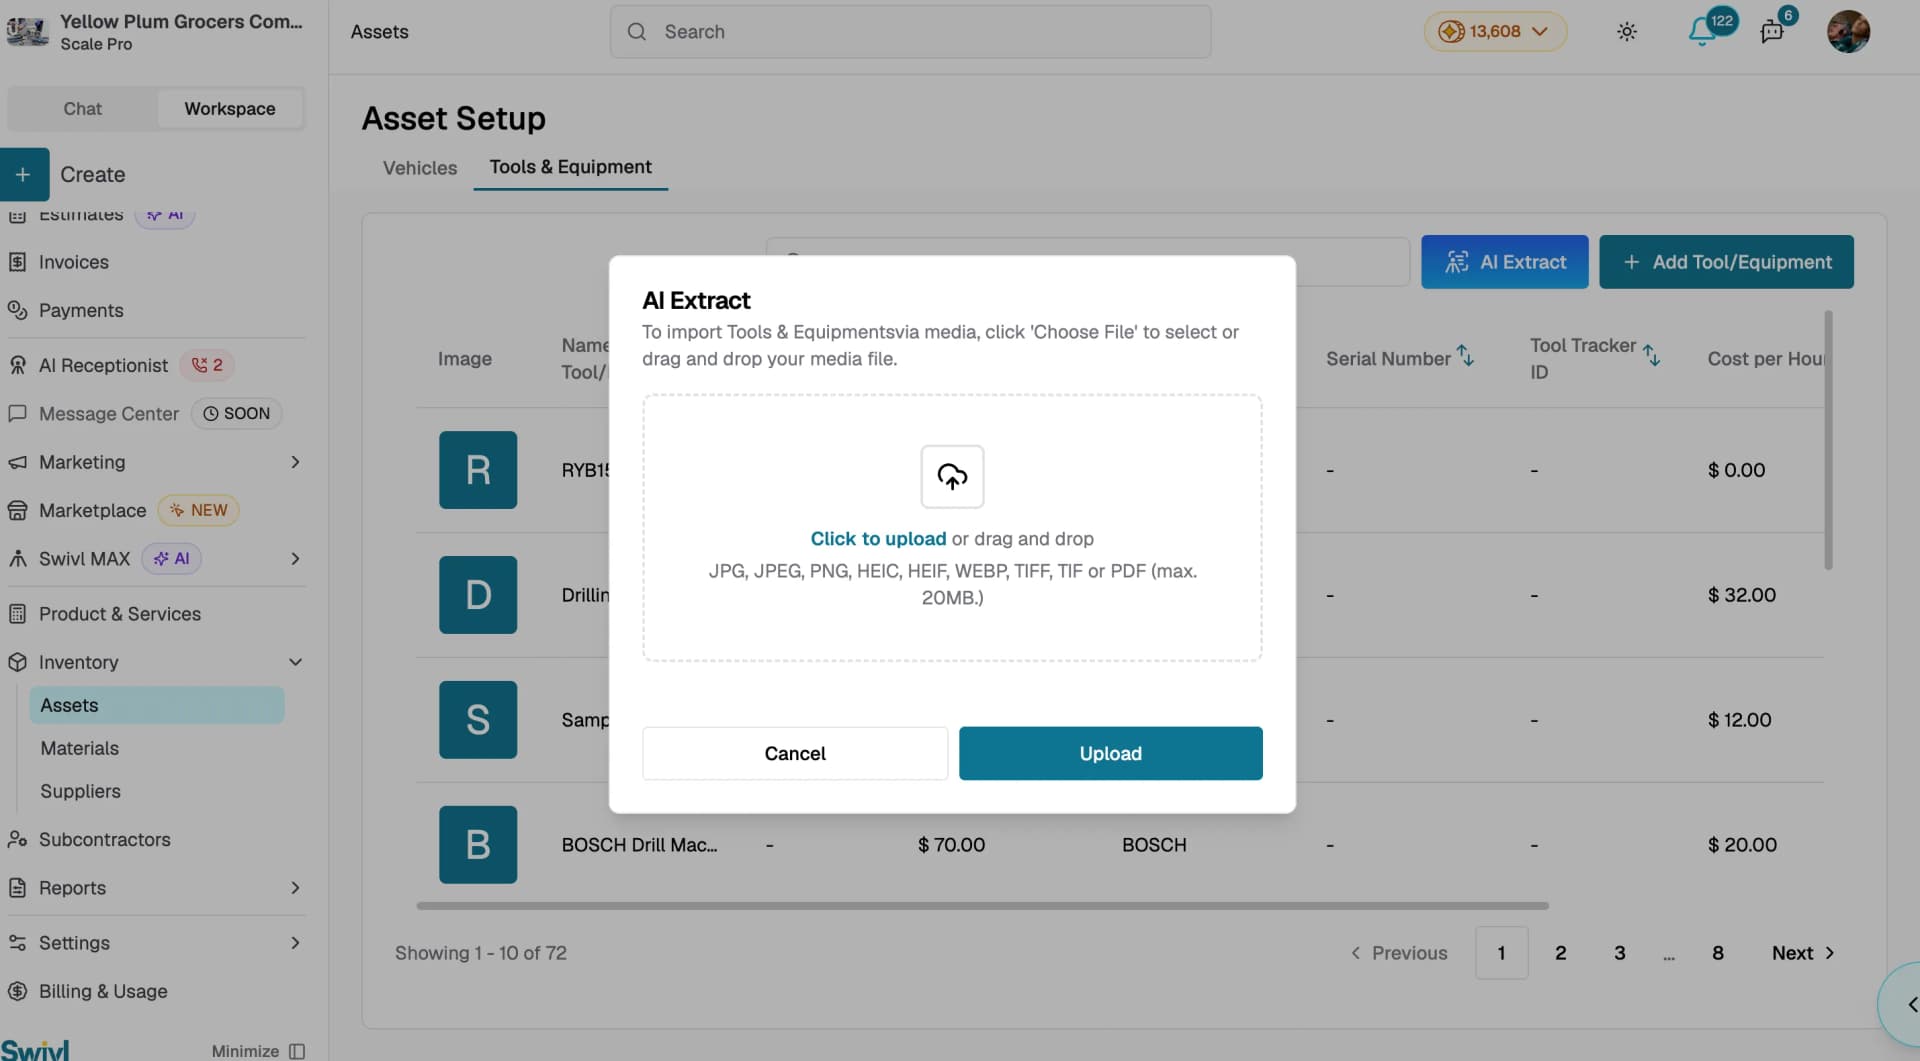The height and width of the screenshot is (1061, 1920).
Task: Click the Inventory box icon
Action: (17, 662)
